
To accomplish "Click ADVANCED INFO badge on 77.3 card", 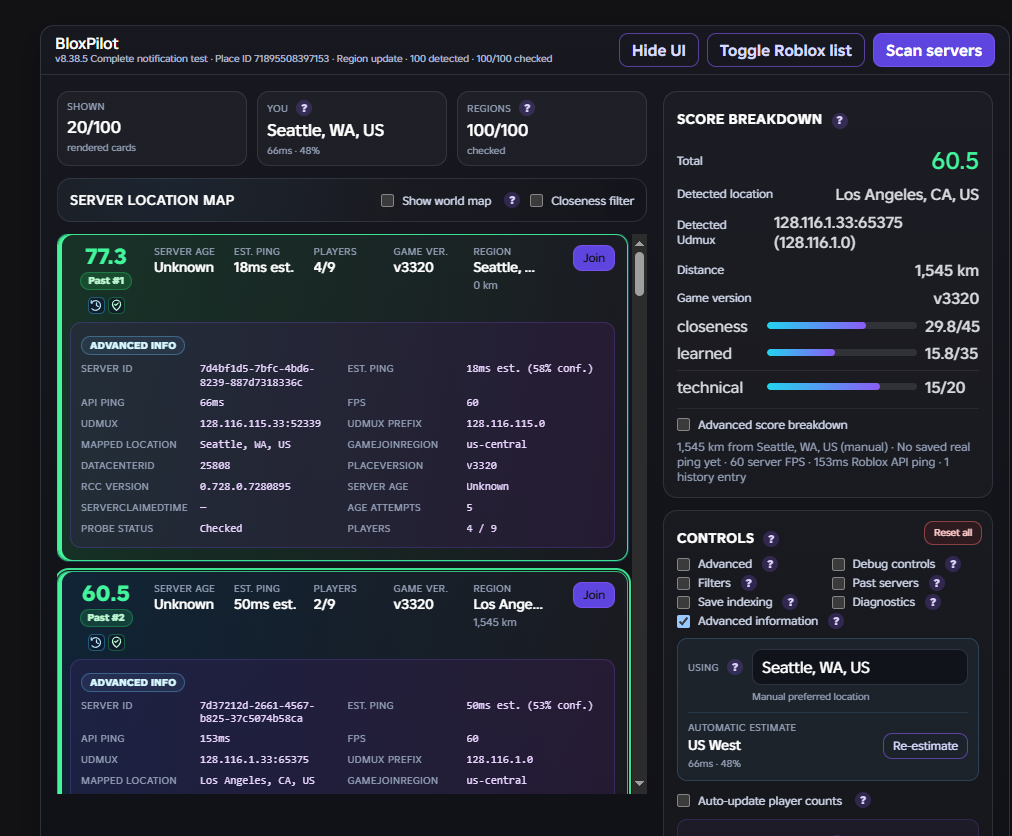I will 133,345.
